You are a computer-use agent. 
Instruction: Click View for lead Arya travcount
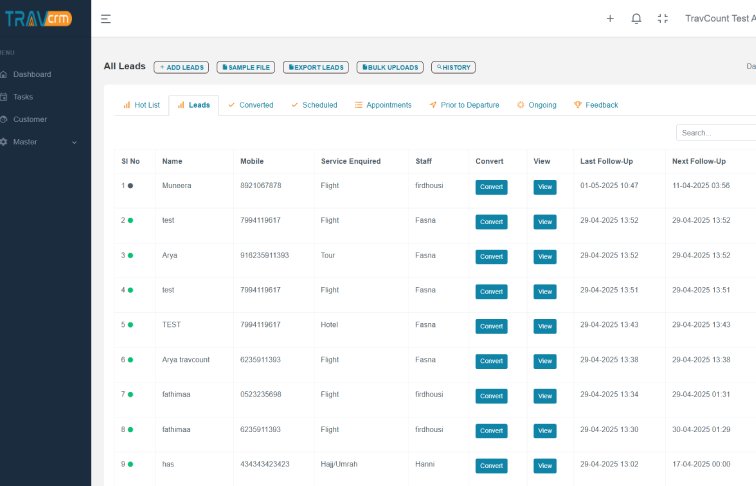pyautogui.click(x=545, y=361)
